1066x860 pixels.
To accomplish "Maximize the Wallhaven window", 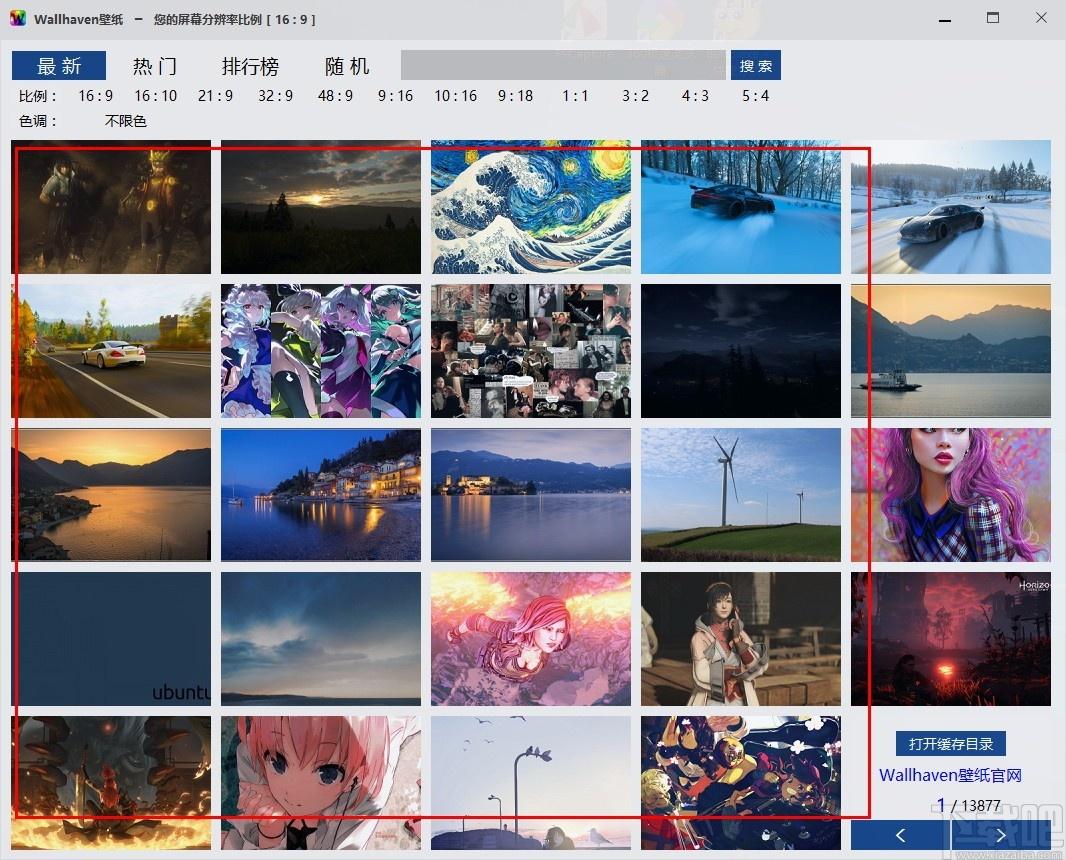I will click(993, 18).
